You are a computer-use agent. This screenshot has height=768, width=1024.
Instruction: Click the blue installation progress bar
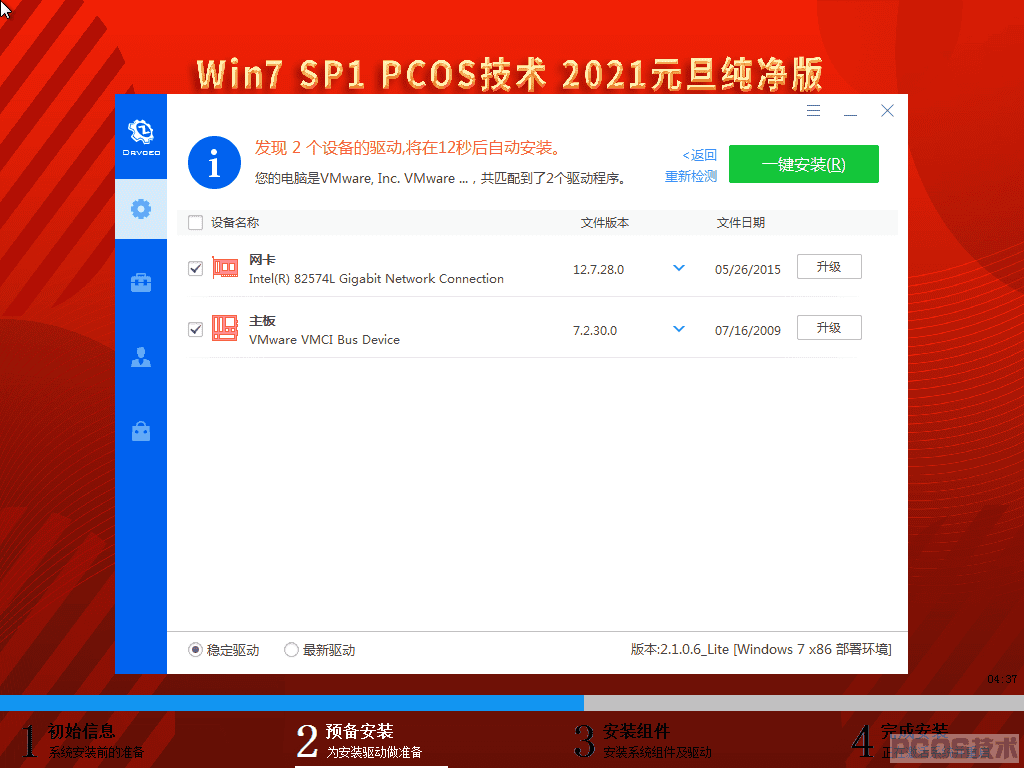[x=292, y=703]
